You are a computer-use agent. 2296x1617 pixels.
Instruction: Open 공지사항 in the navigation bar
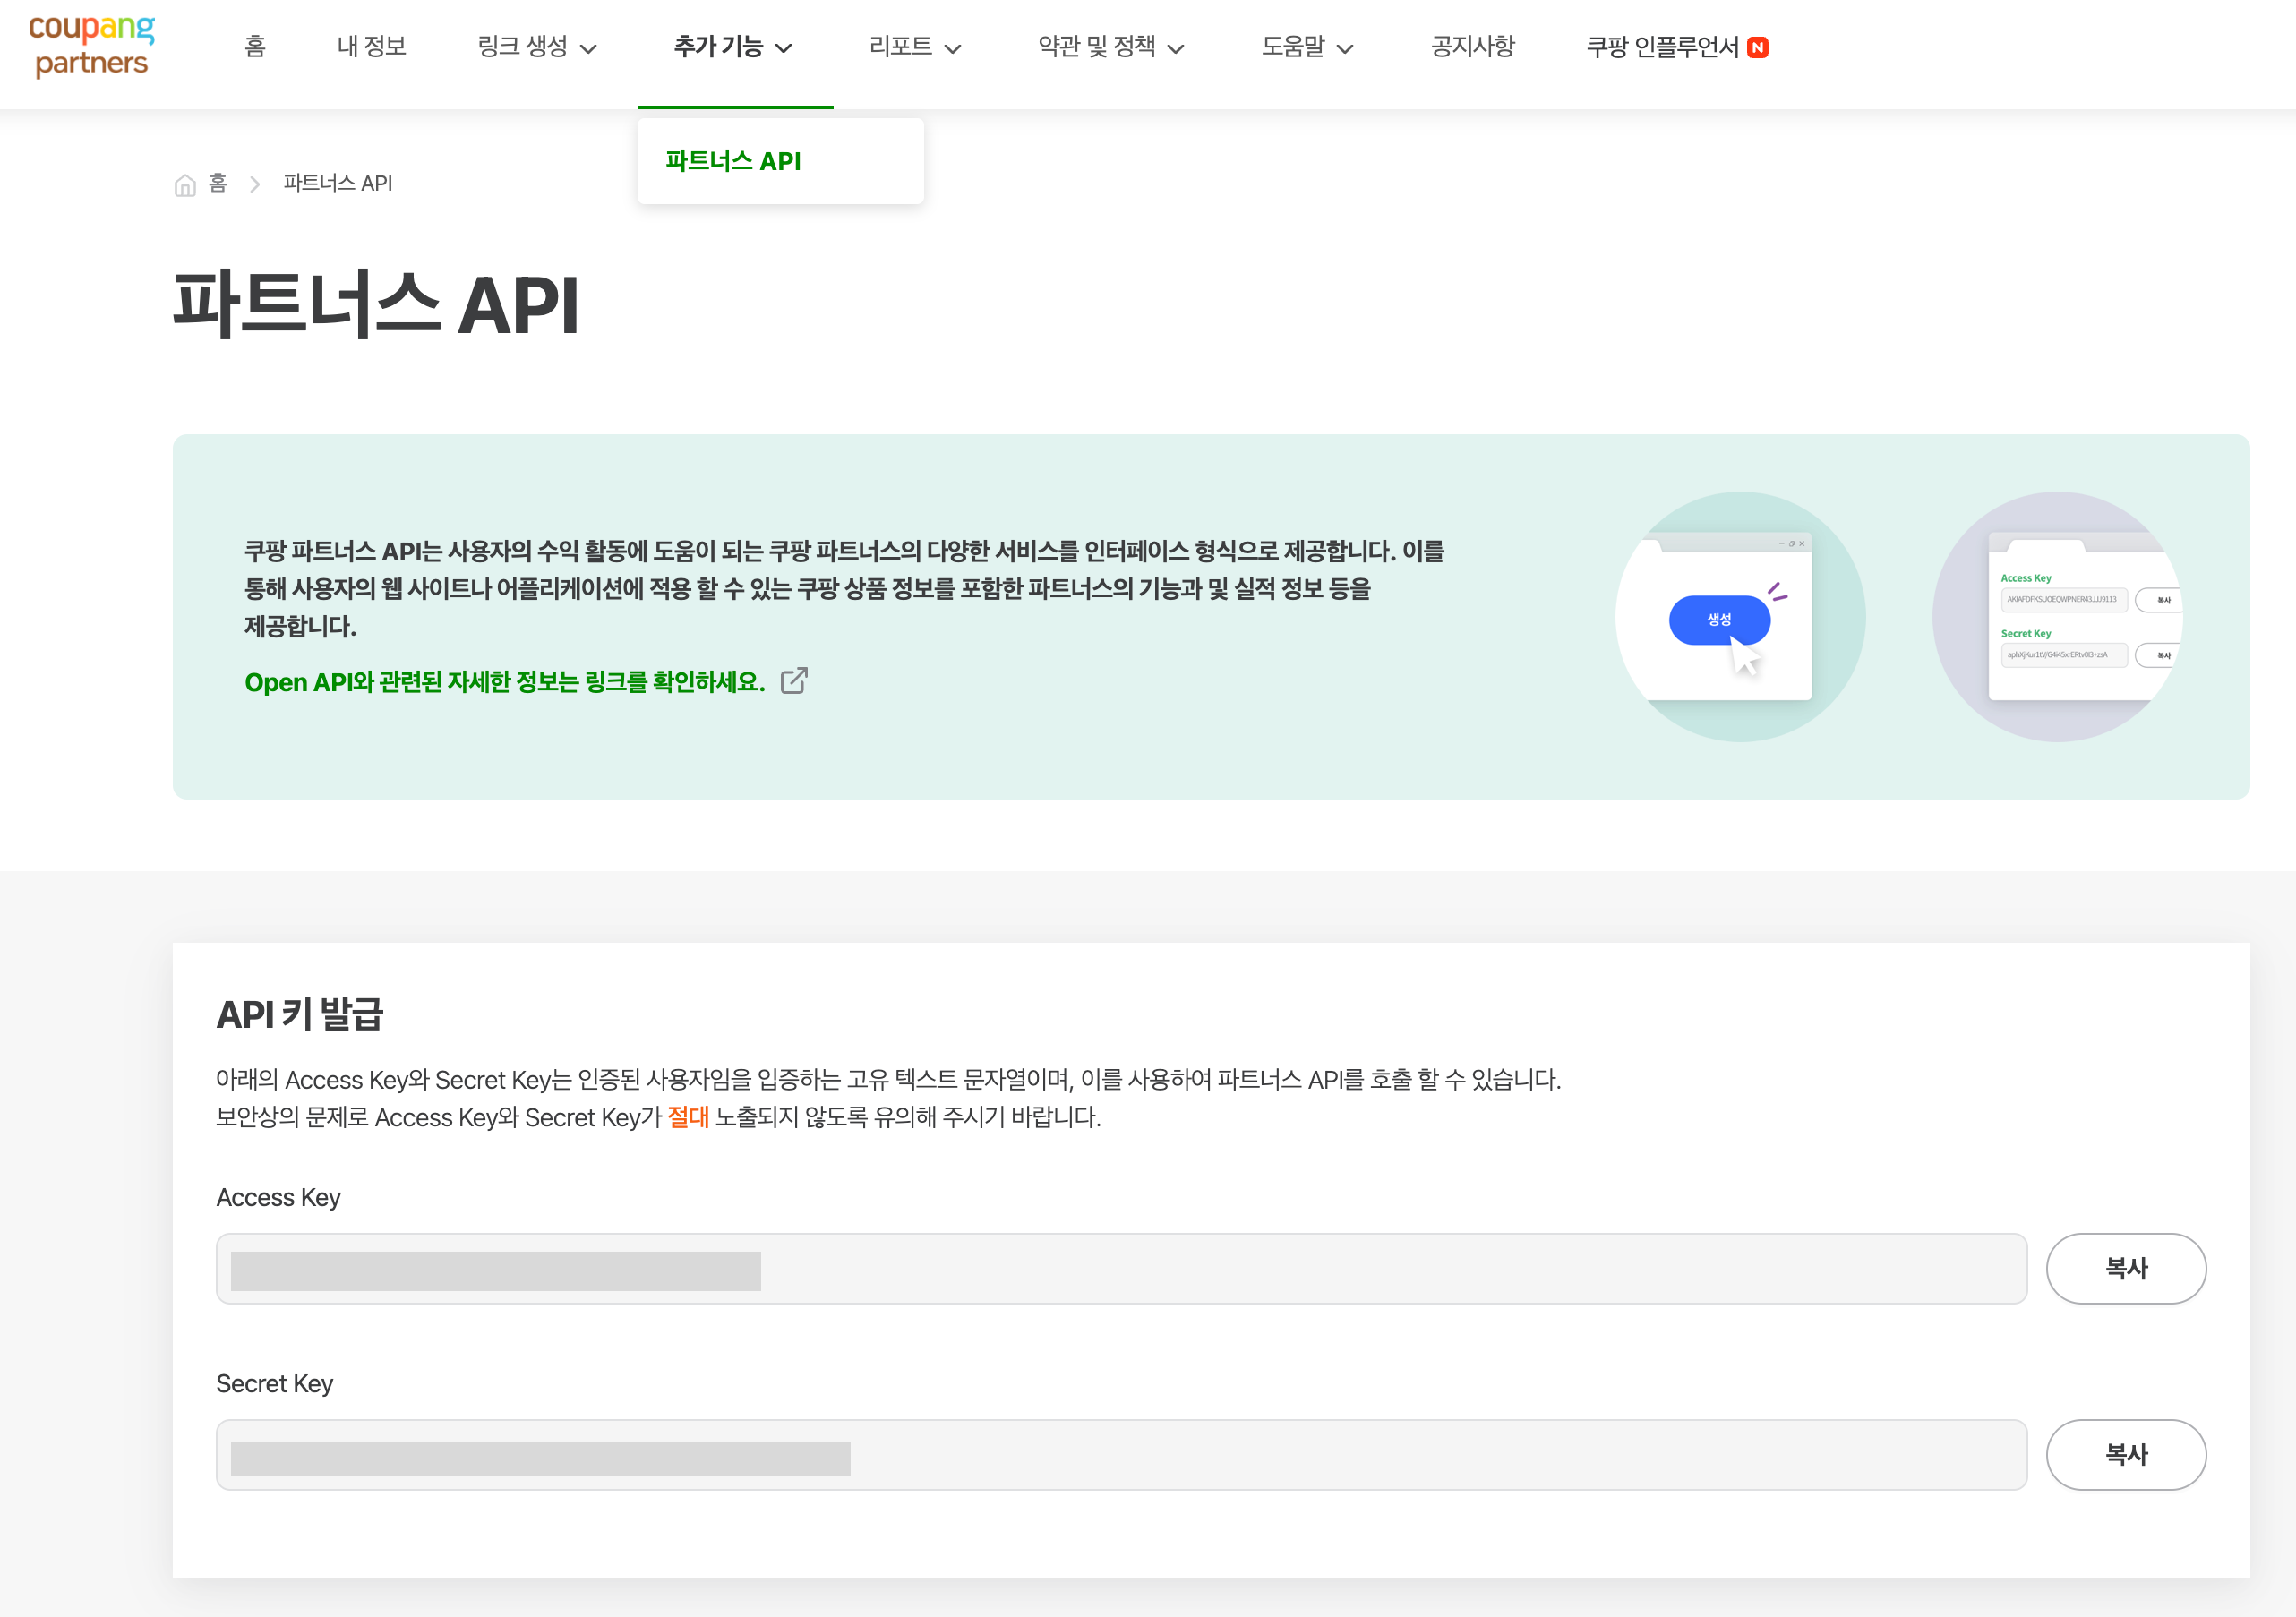tap(1472, 46)
